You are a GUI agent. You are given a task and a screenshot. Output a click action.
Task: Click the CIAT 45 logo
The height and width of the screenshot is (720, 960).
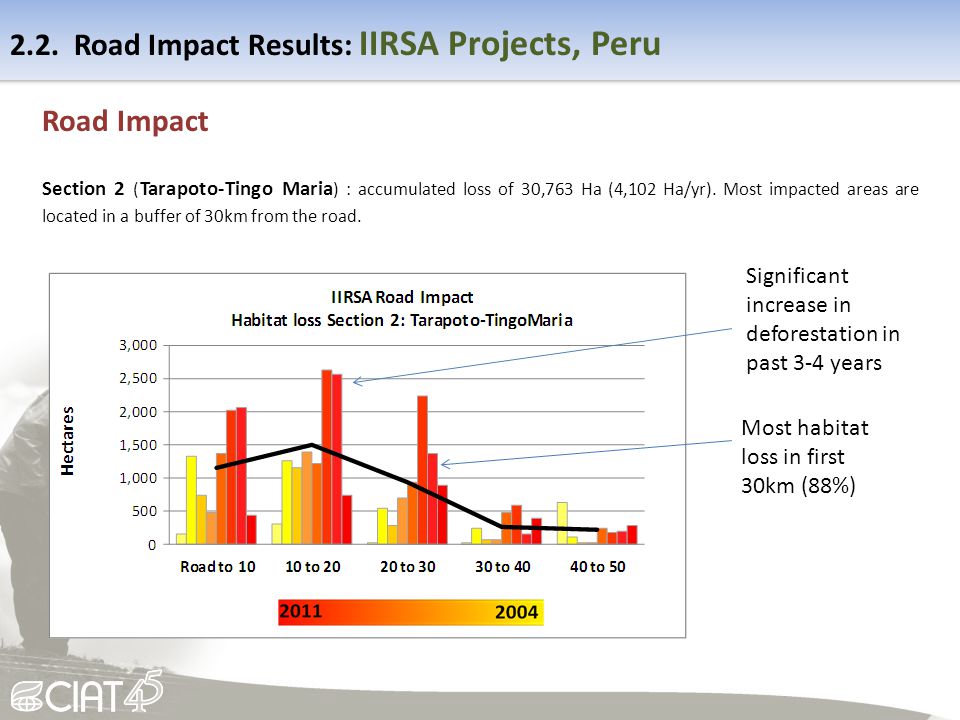[87, 692]
